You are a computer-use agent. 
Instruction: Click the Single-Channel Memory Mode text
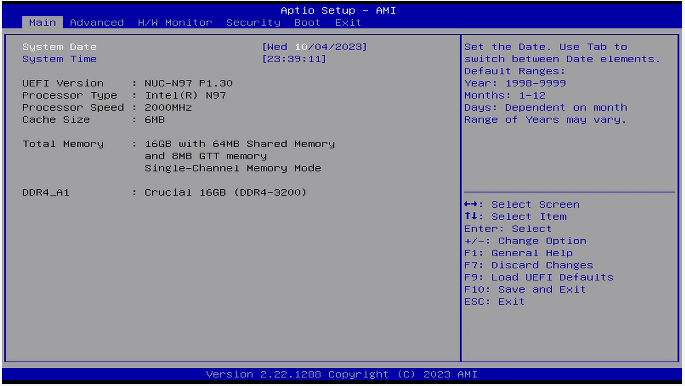[233, 168]
